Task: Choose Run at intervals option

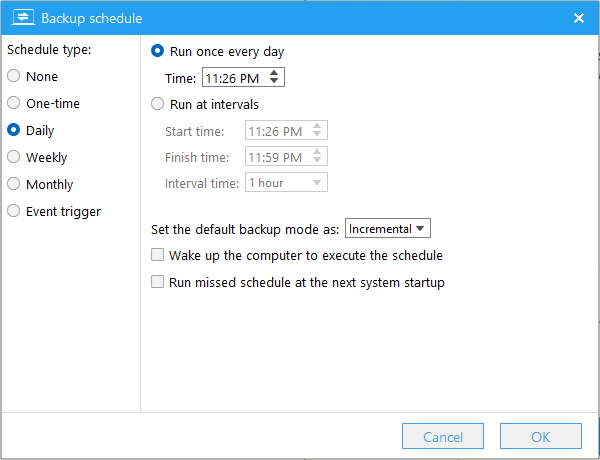Action: click(x=157, y=104)
